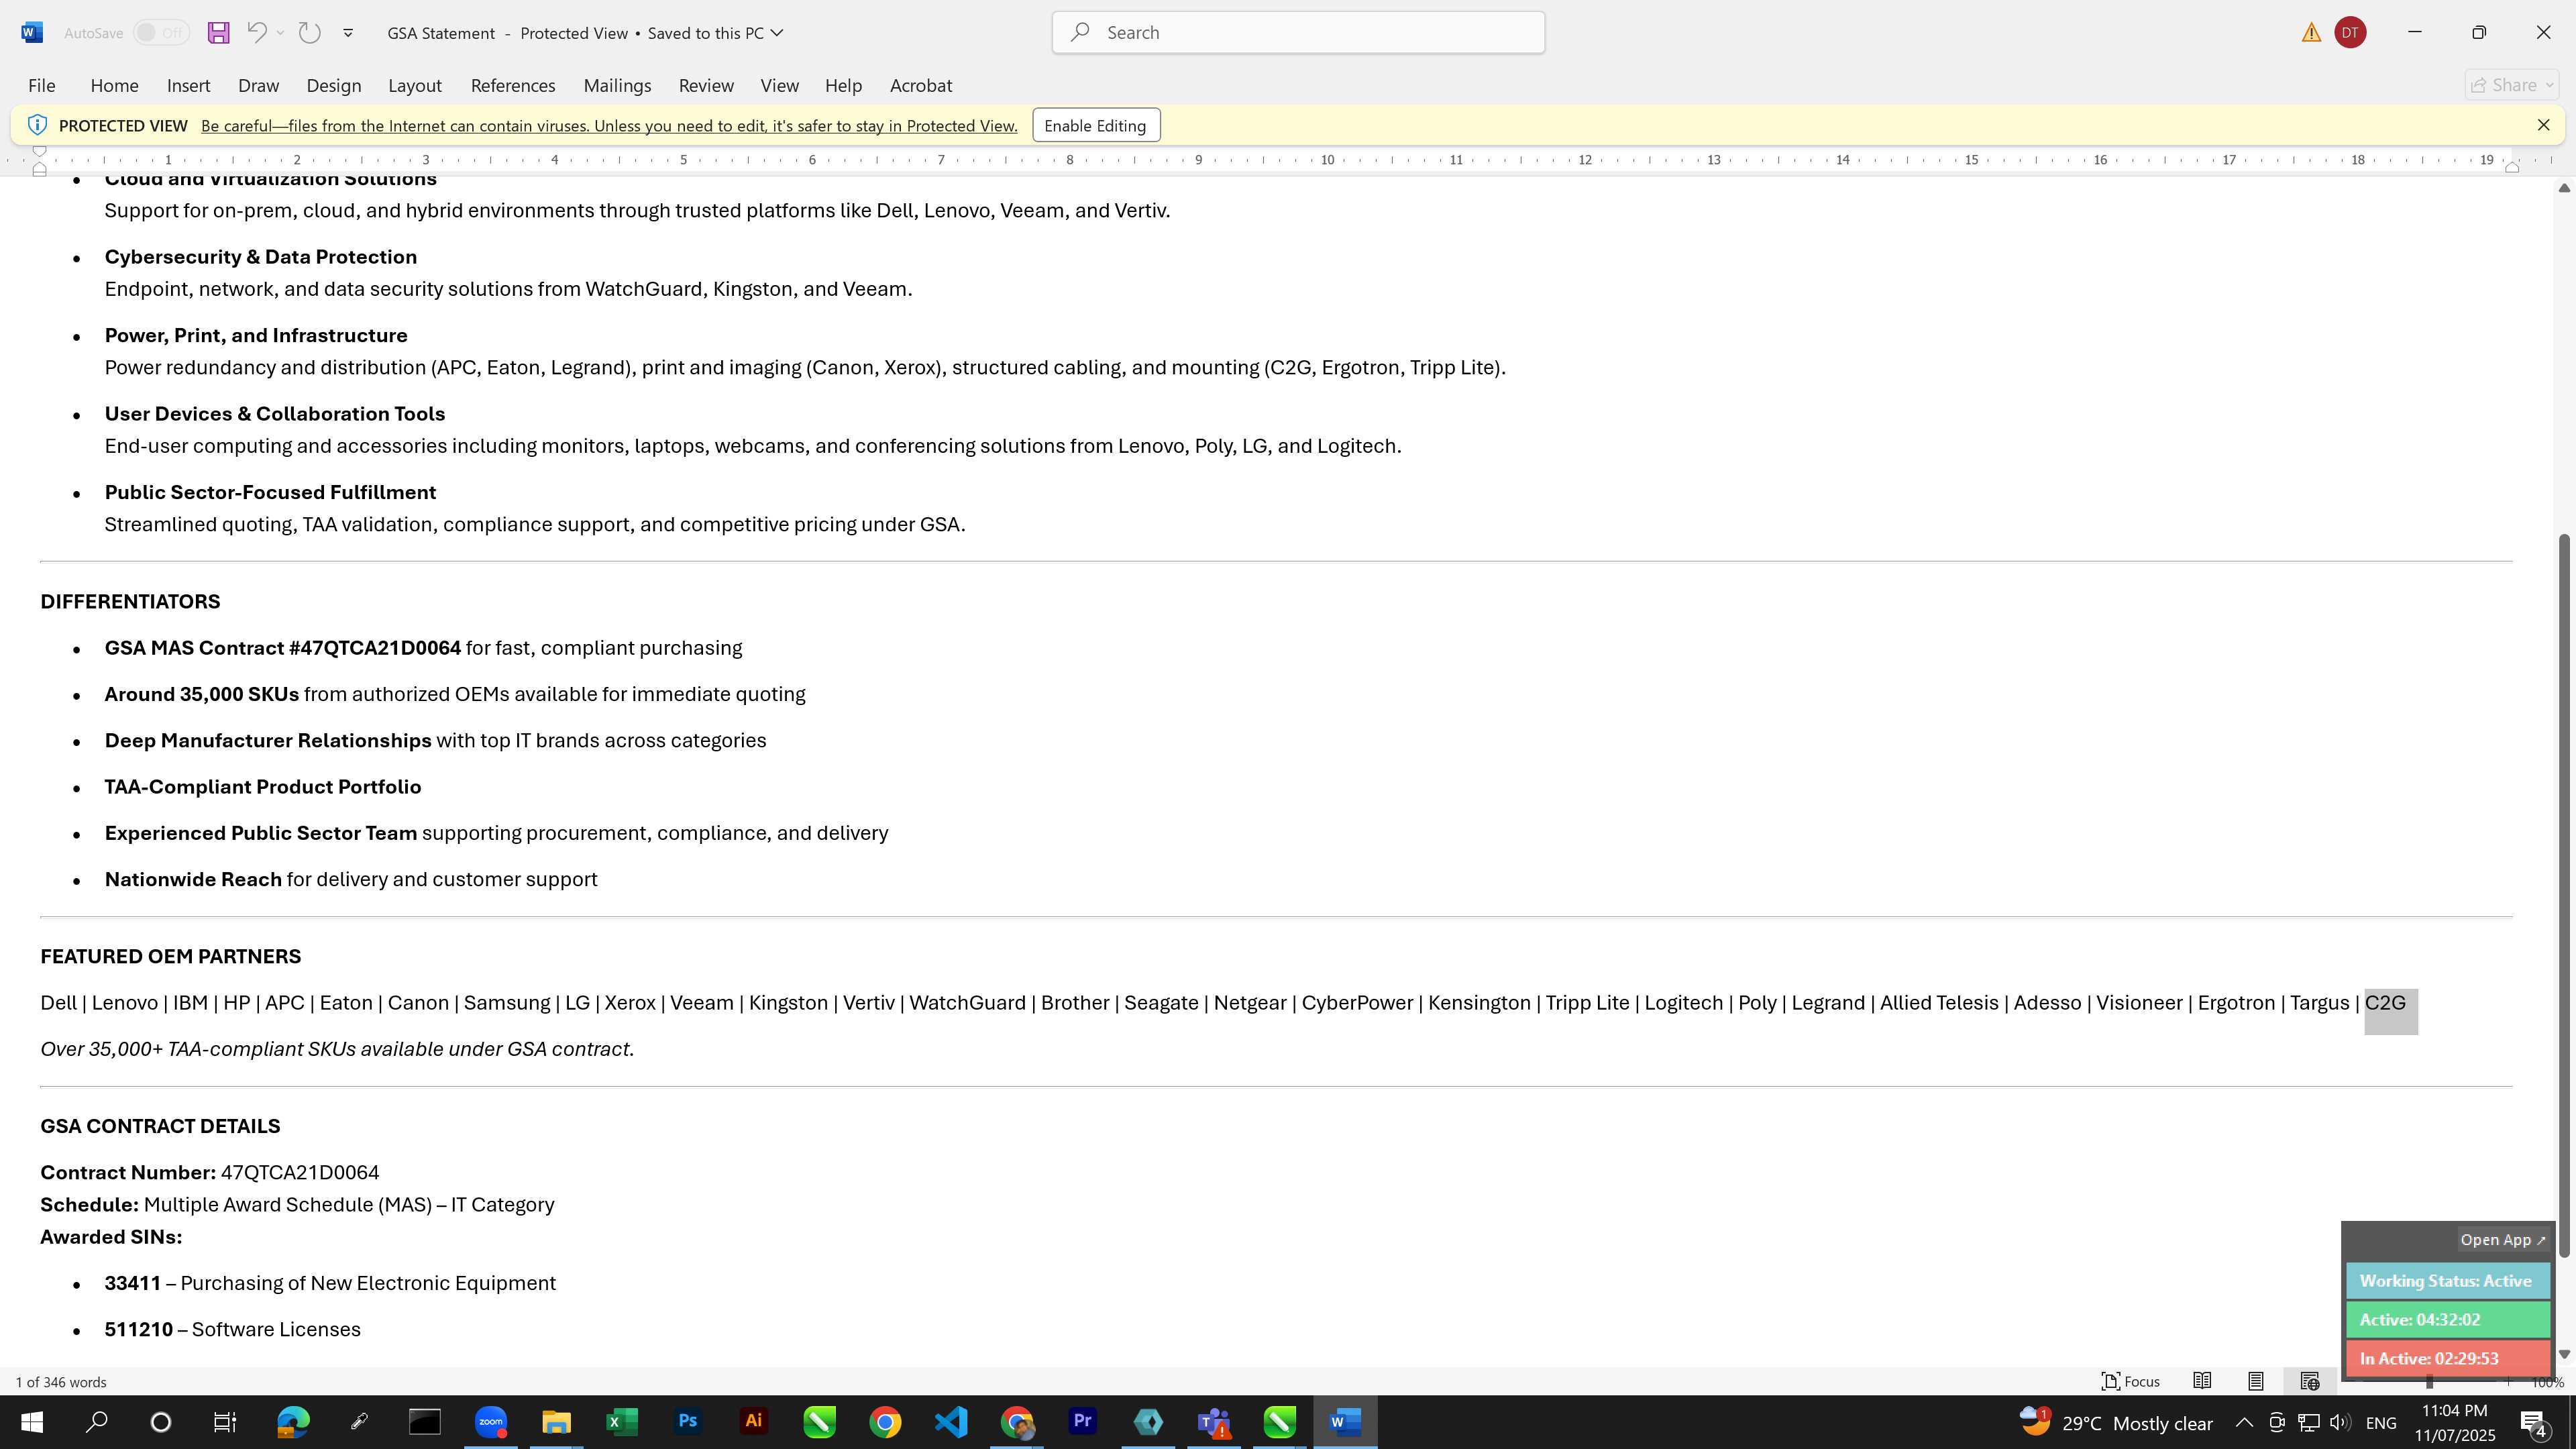Click the Windows Start button

pyautogui.click(x=32, y=1422)
